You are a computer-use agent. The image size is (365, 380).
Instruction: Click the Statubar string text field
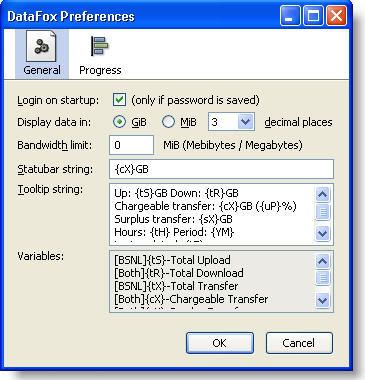(221, 169)
